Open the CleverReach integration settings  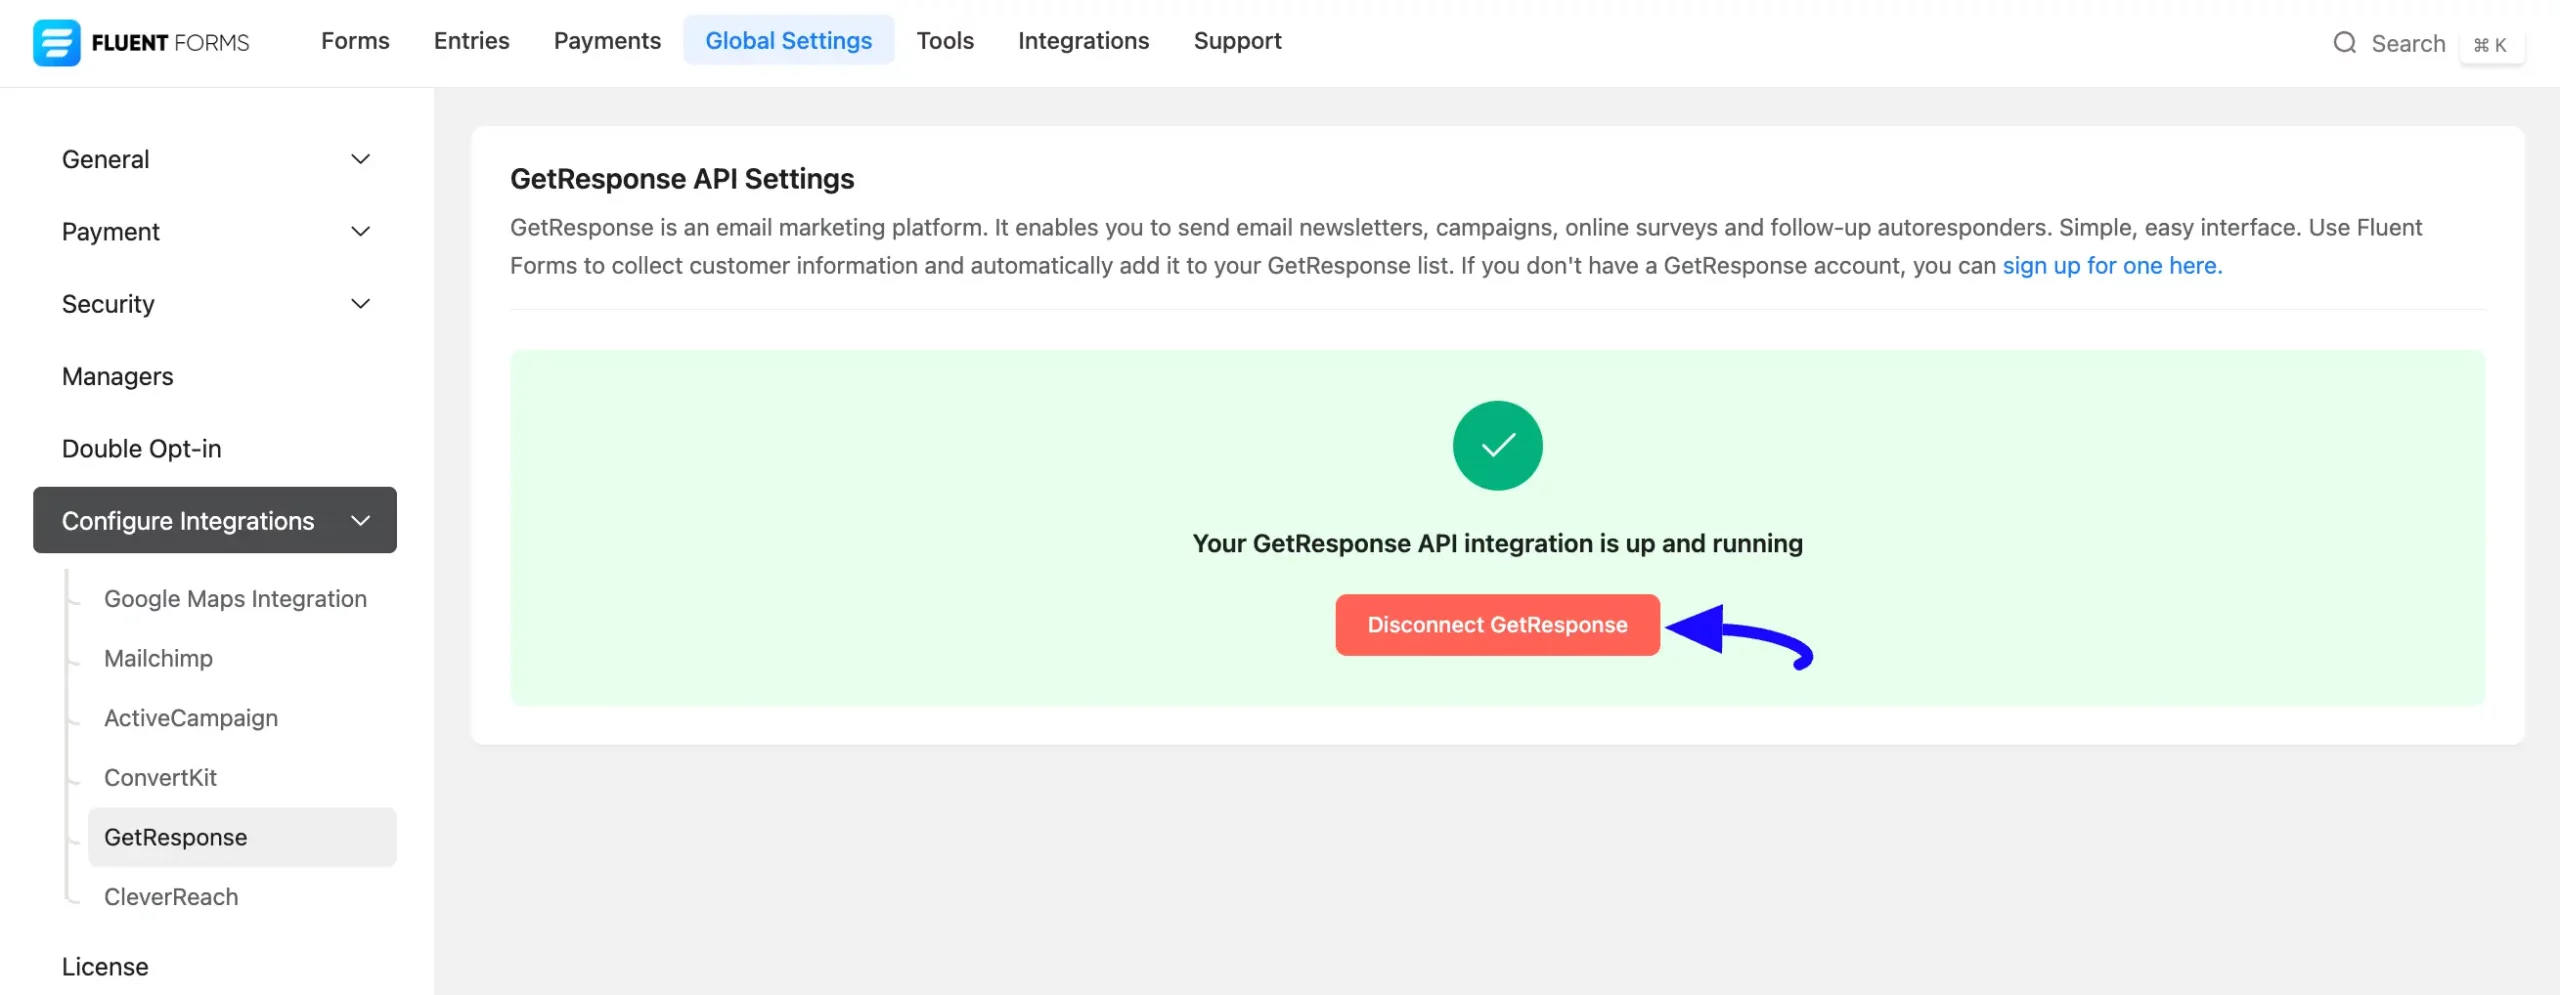pyautogui.click(x=171, y=896)
